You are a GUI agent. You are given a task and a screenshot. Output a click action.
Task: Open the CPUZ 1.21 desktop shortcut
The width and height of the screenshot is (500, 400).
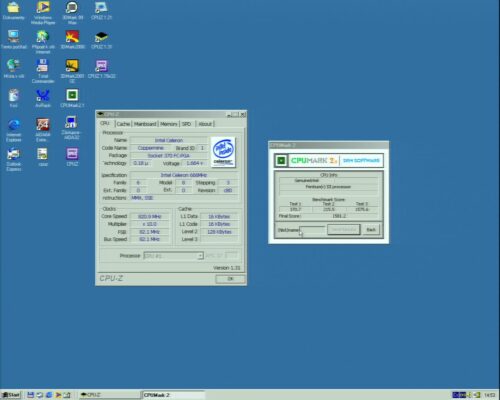click(101, 11)
